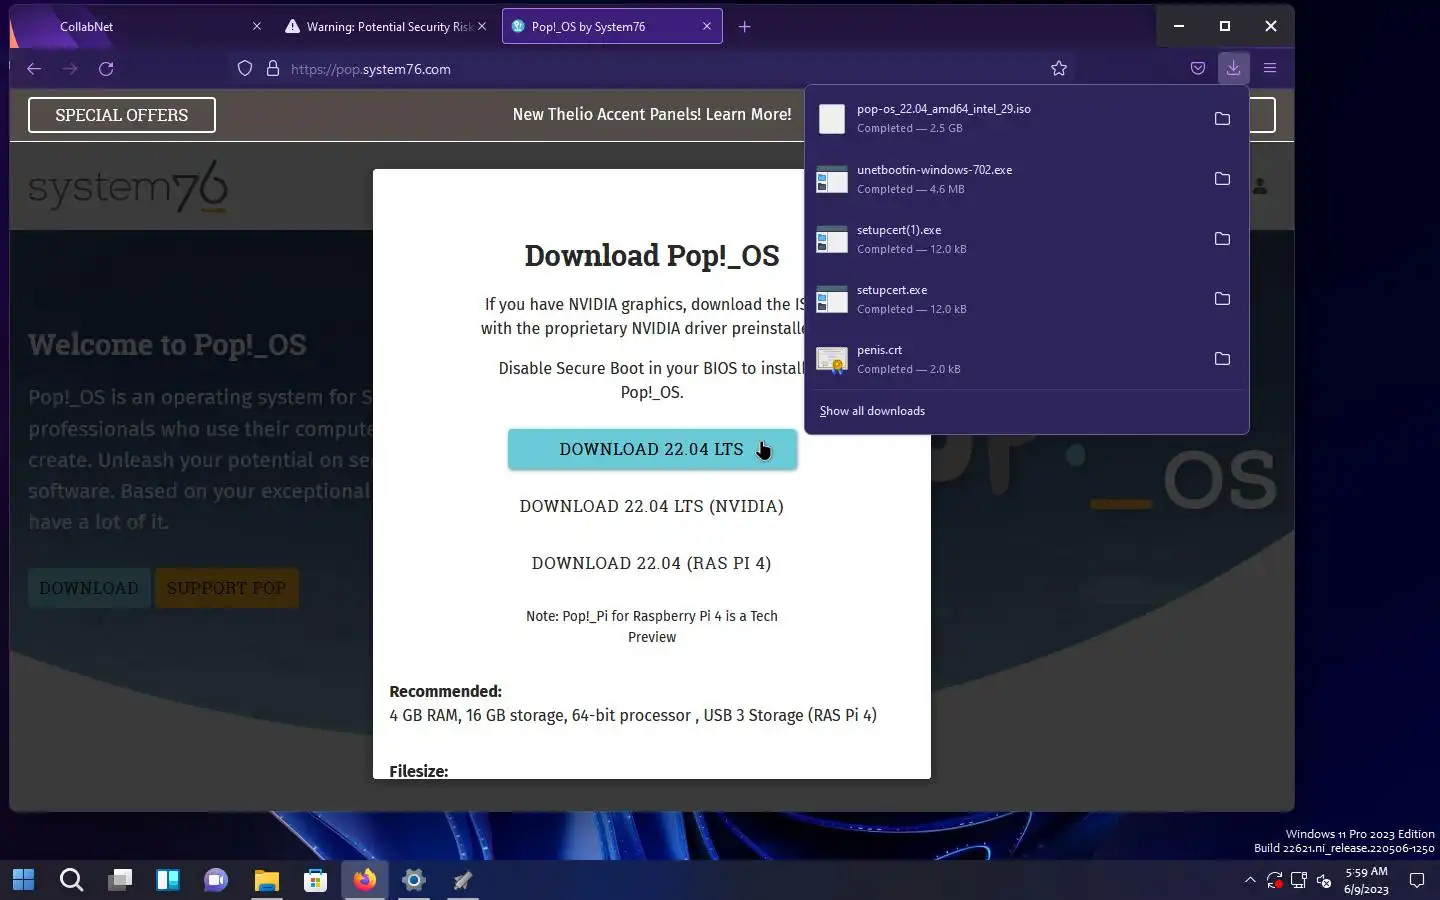
Task: Click the system76 logo
Action: [x=128, y=188]
